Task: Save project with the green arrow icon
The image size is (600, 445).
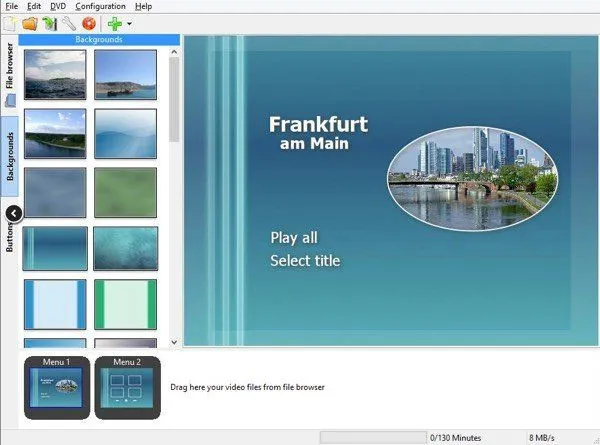Action: coord(48,23)
